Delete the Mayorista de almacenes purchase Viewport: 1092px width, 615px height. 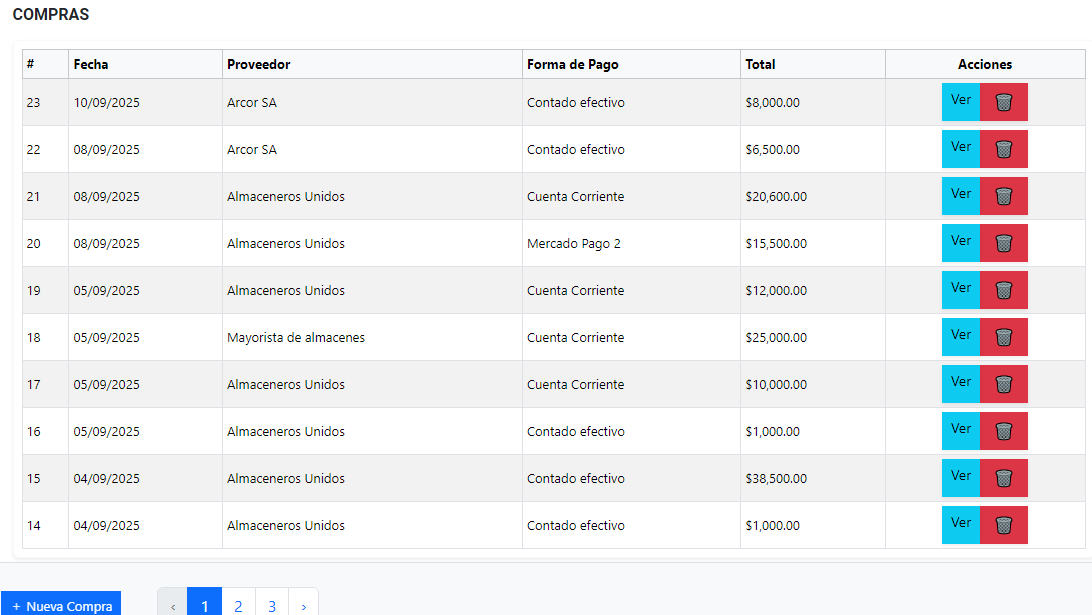pyautogui.click(x=1004, y=337)
